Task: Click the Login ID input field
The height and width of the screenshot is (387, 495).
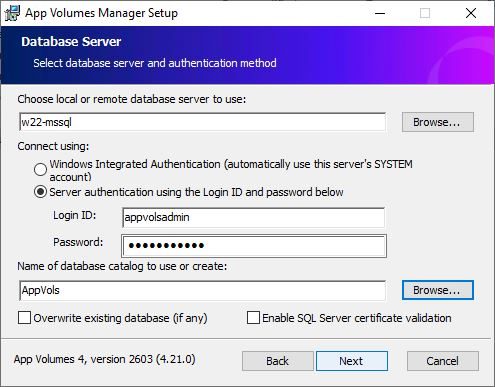Action: coord(253,217)
